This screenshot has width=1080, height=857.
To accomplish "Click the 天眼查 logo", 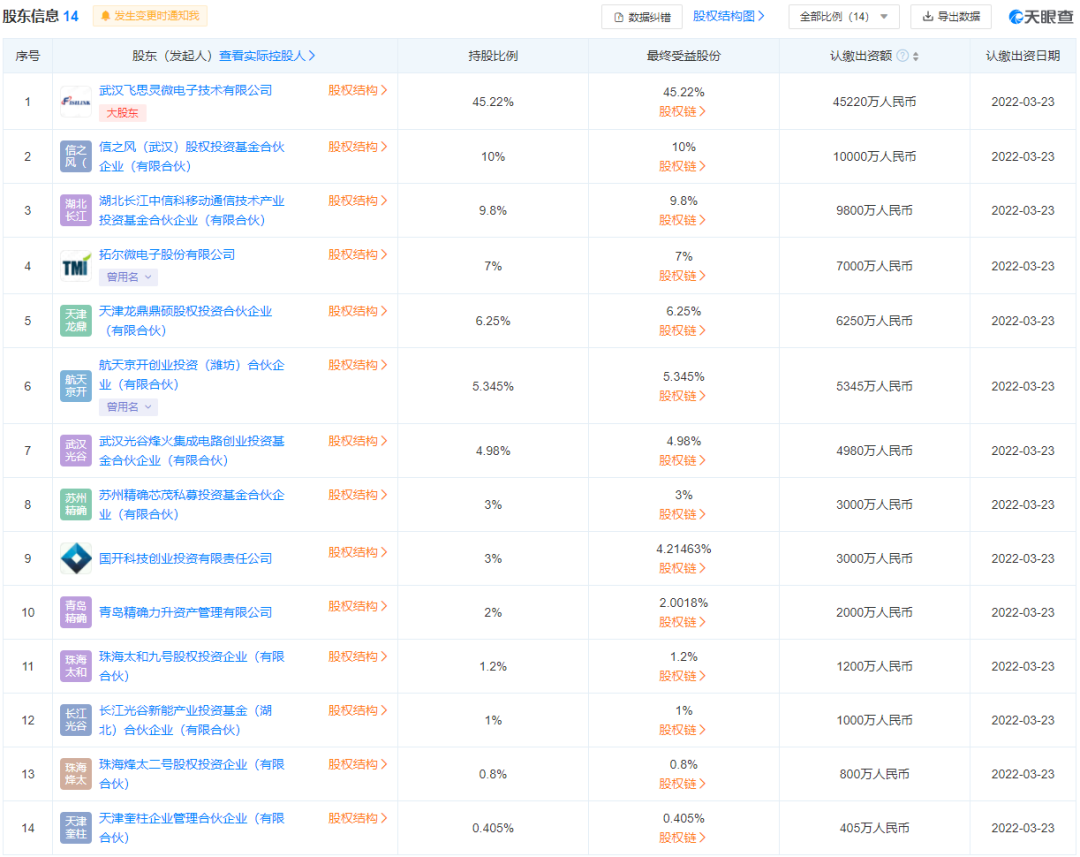I will [x=1041, y=17].
